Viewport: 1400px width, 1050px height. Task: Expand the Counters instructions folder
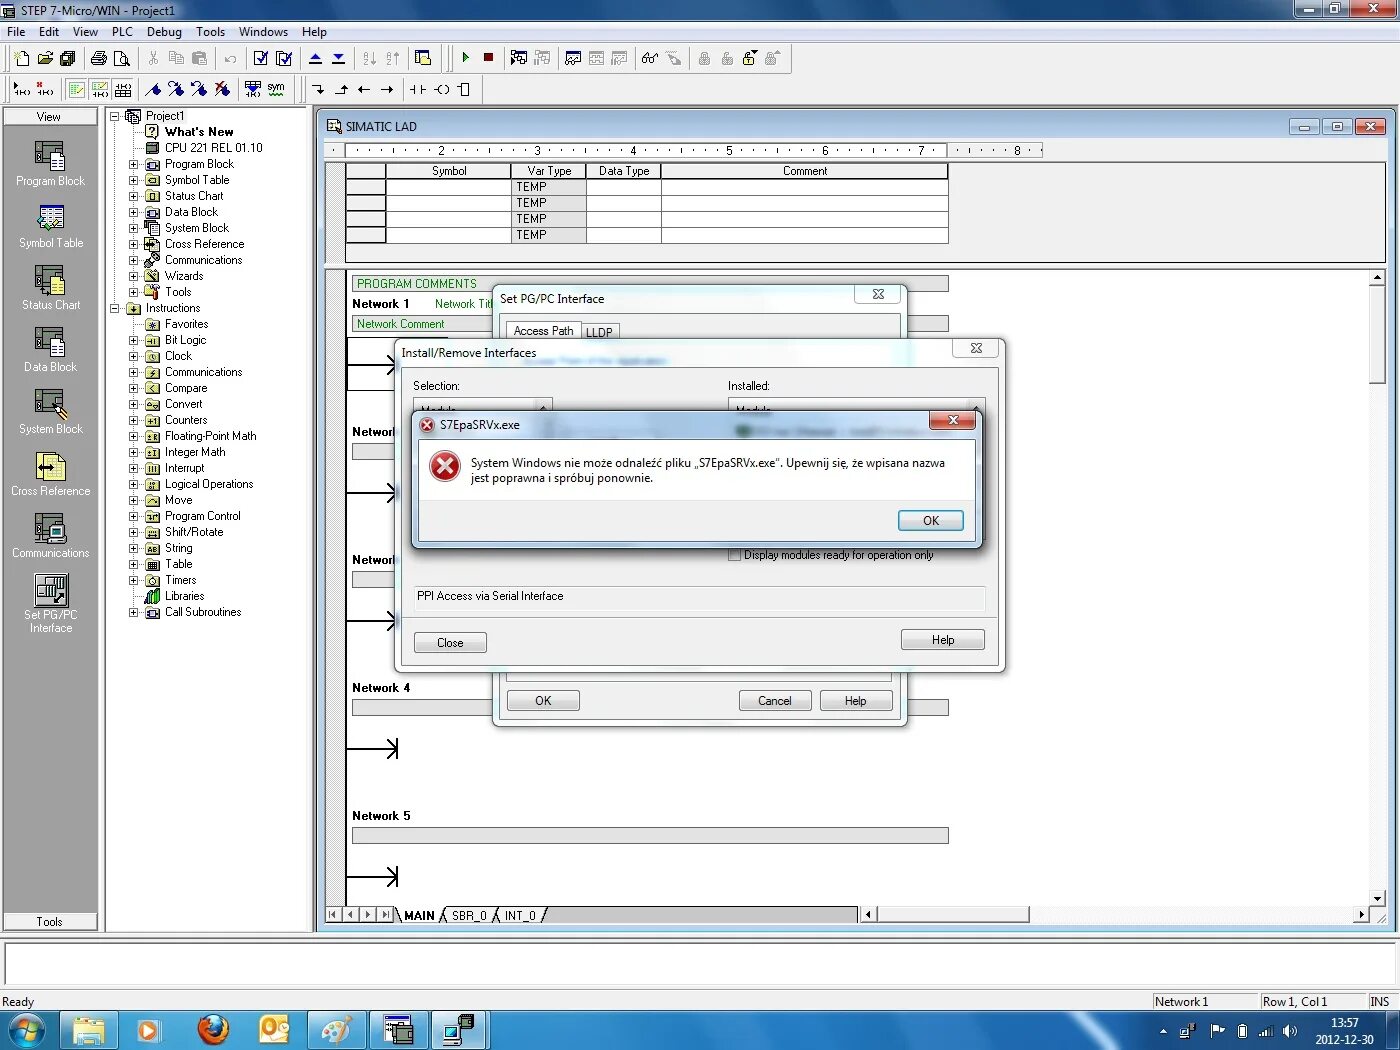pyautogui.click(x=133, y=420)
